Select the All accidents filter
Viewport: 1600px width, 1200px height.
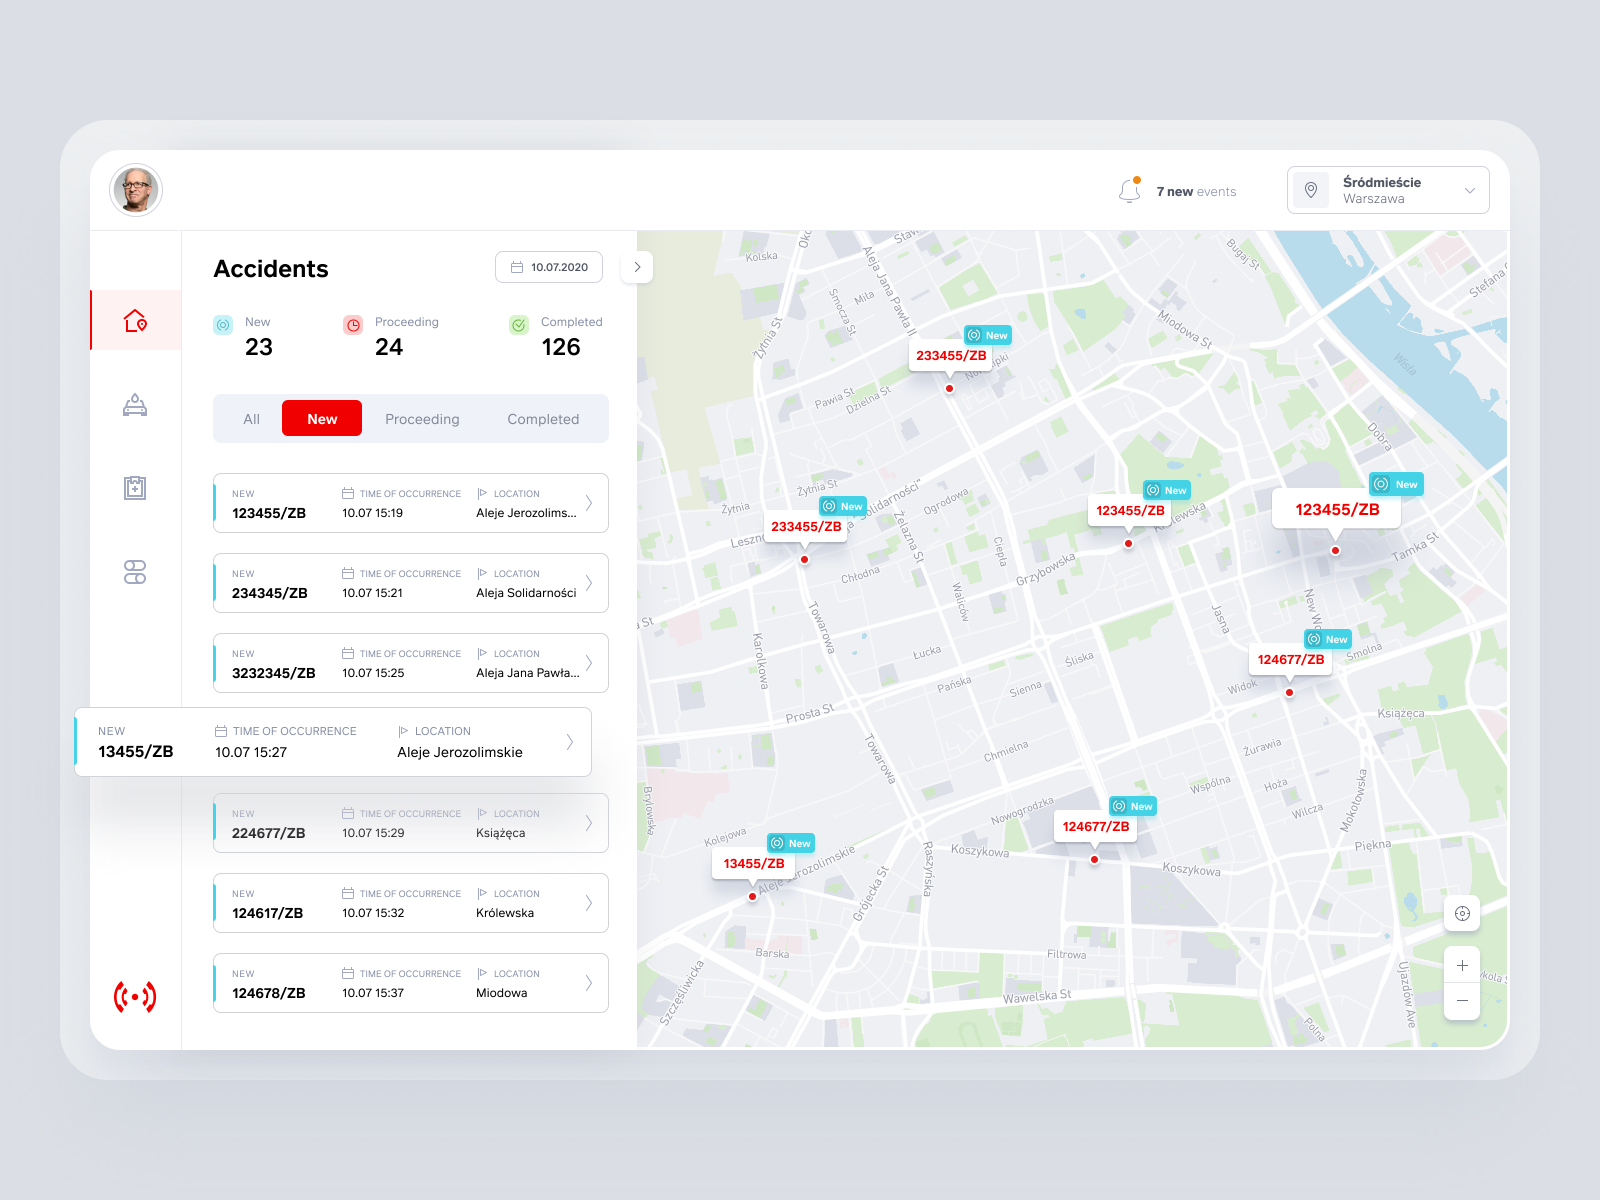(250, 419)
